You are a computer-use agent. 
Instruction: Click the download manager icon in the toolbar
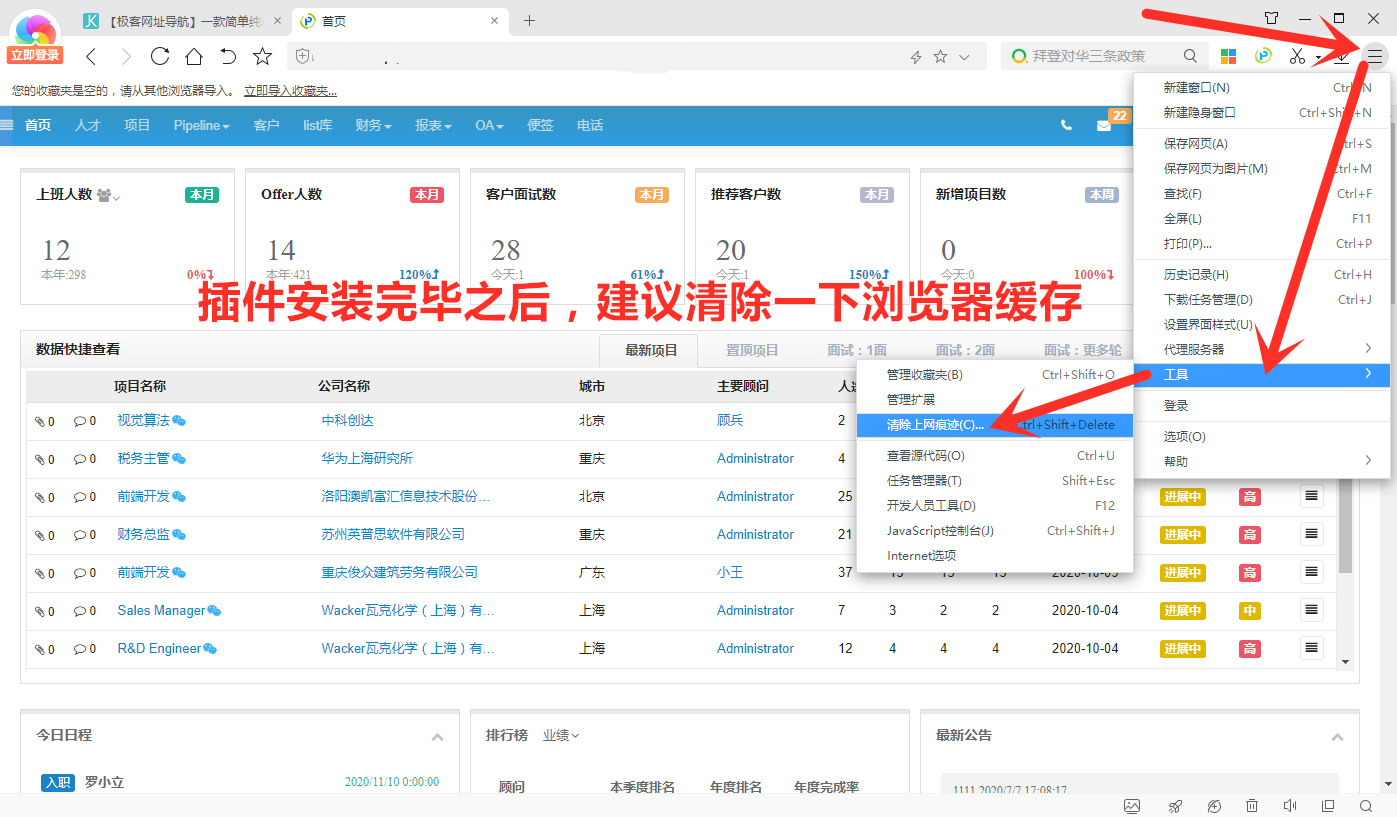[1340, 56]
